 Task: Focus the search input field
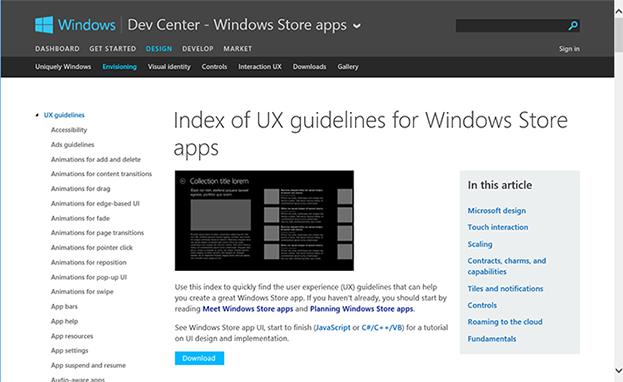(x=511, y=26)
